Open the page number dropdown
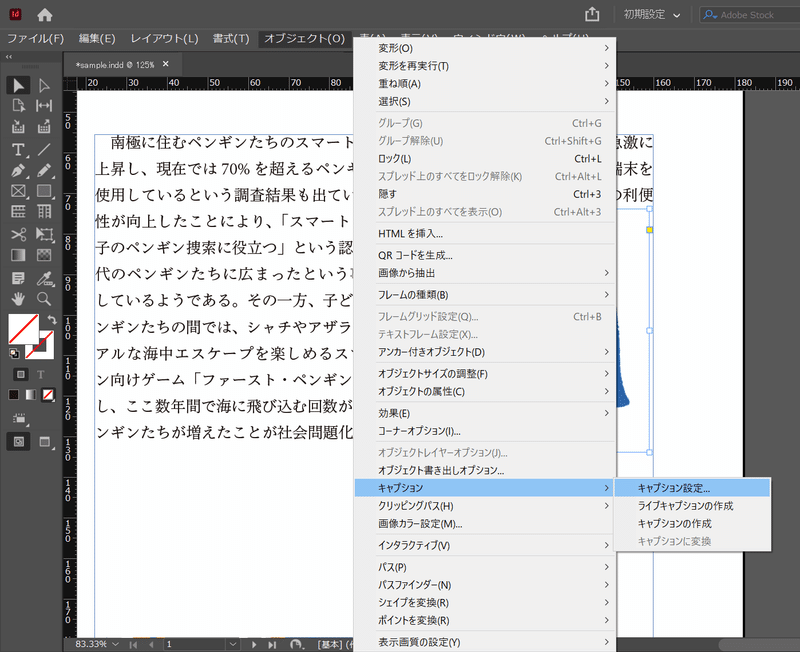This screenshot has height=652, width=800. tap(233, 644)
